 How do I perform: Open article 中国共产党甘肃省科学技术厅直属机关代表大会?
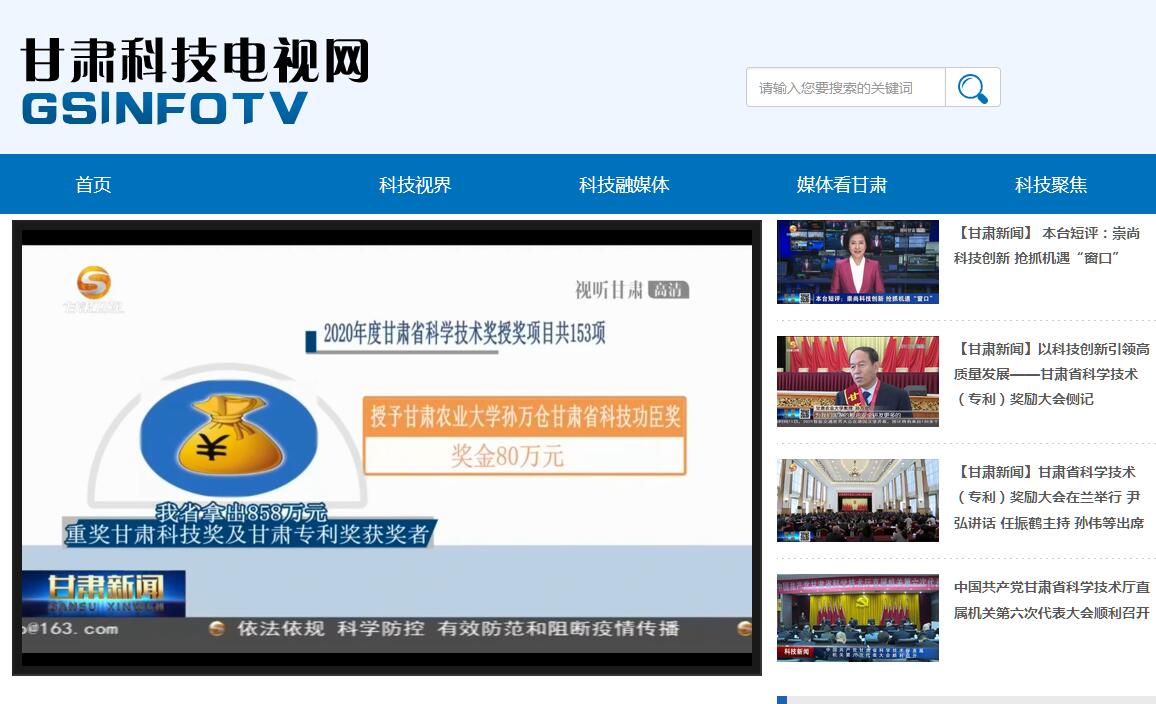click(x=1051, y=600)
